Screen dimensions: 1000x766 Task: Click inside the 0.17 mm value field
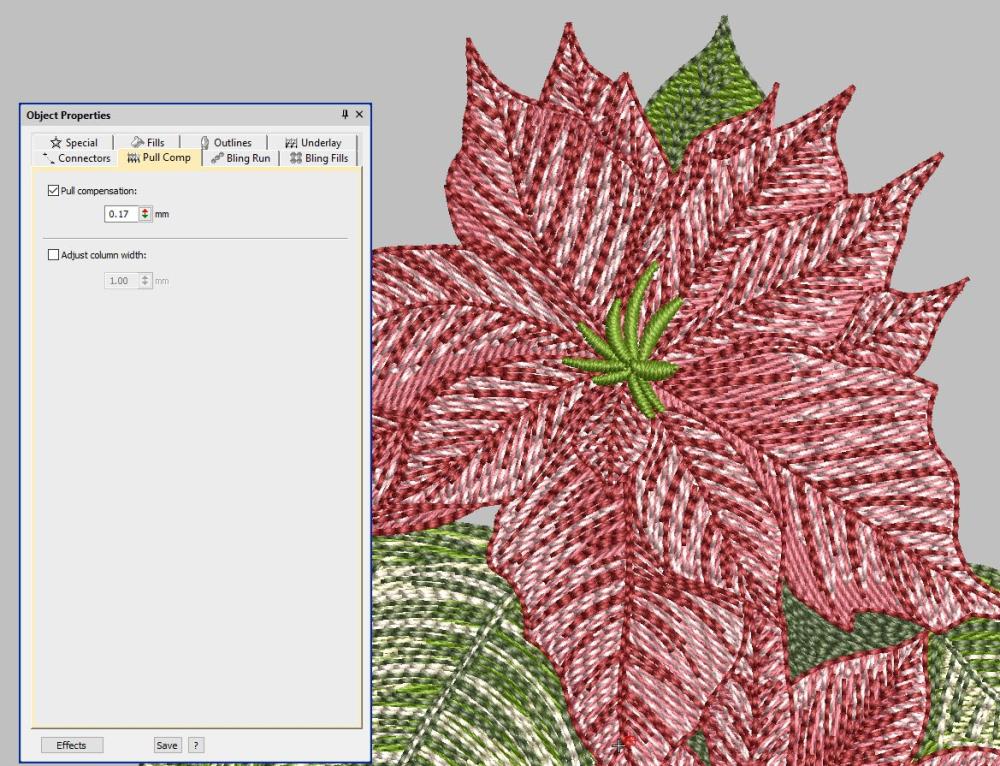pos(120,213)
